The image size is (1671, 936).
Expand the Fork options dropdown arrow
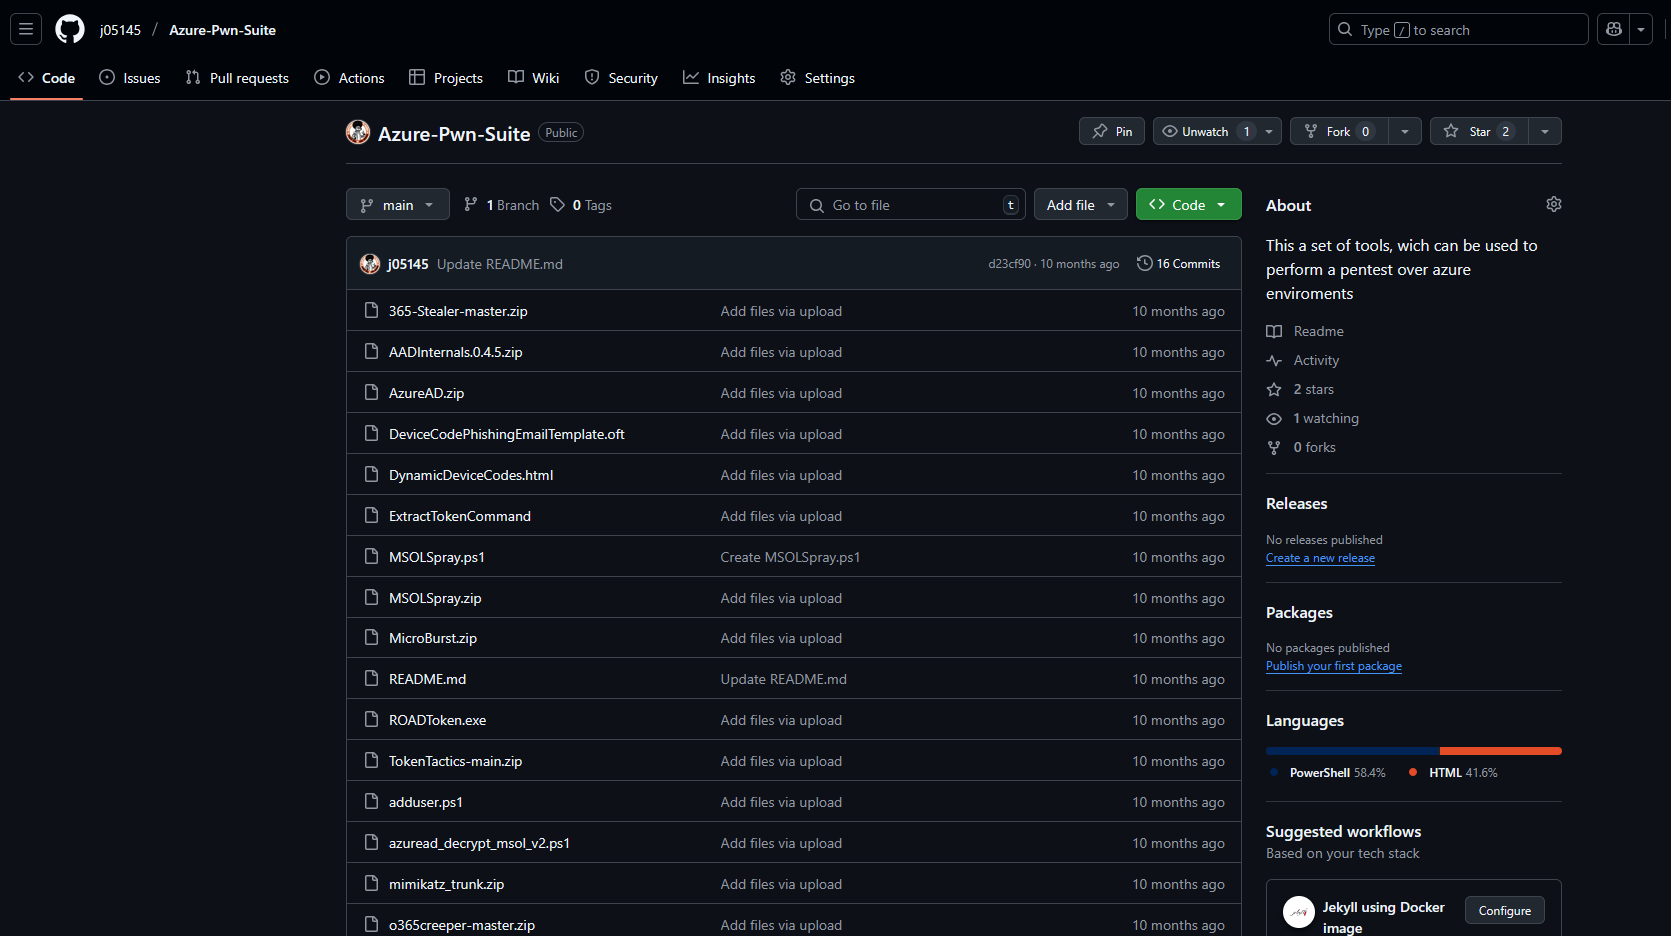[x=1405, y=131]
